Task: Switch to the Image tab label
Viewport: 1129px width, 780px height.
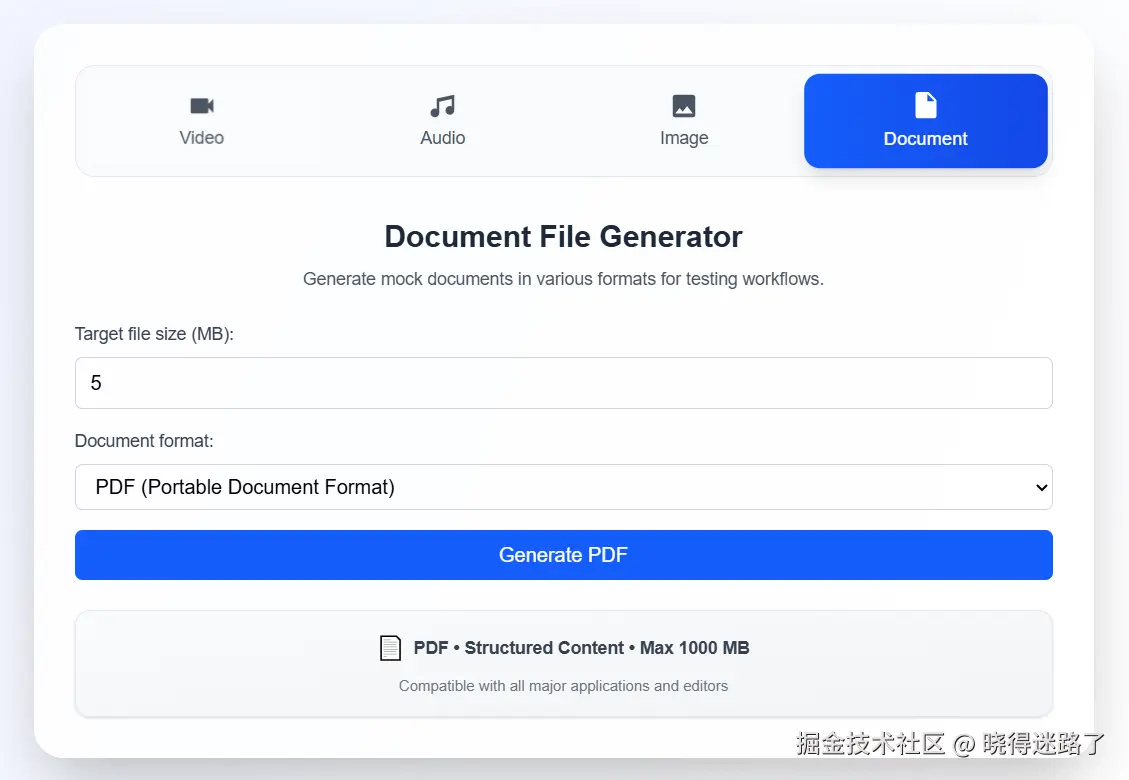Action: [x=684, y=138]
